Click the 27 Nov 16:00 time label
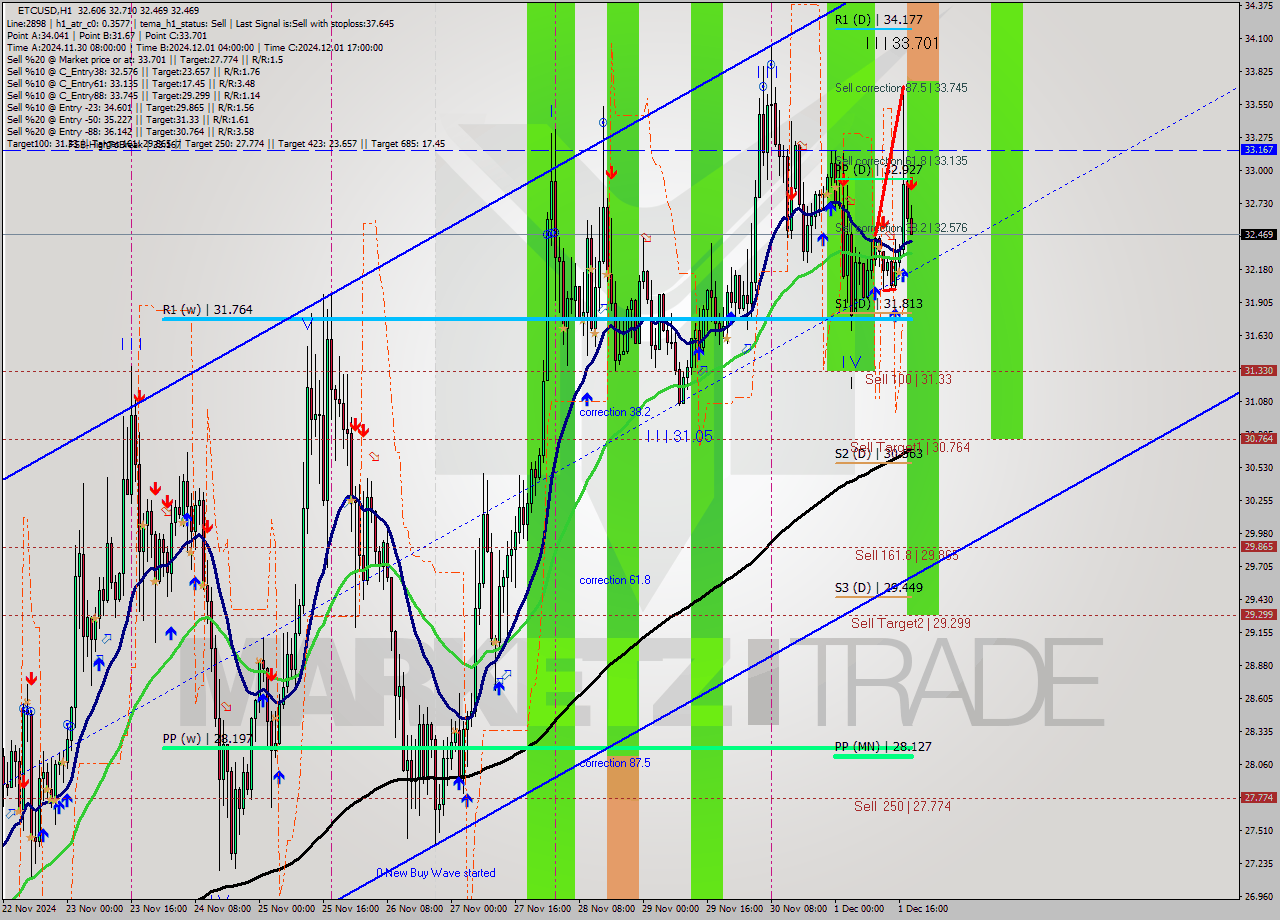Image resolution: width=1280 pixels, height=920 pixels. pyautogui.click(x=543, y=909)
